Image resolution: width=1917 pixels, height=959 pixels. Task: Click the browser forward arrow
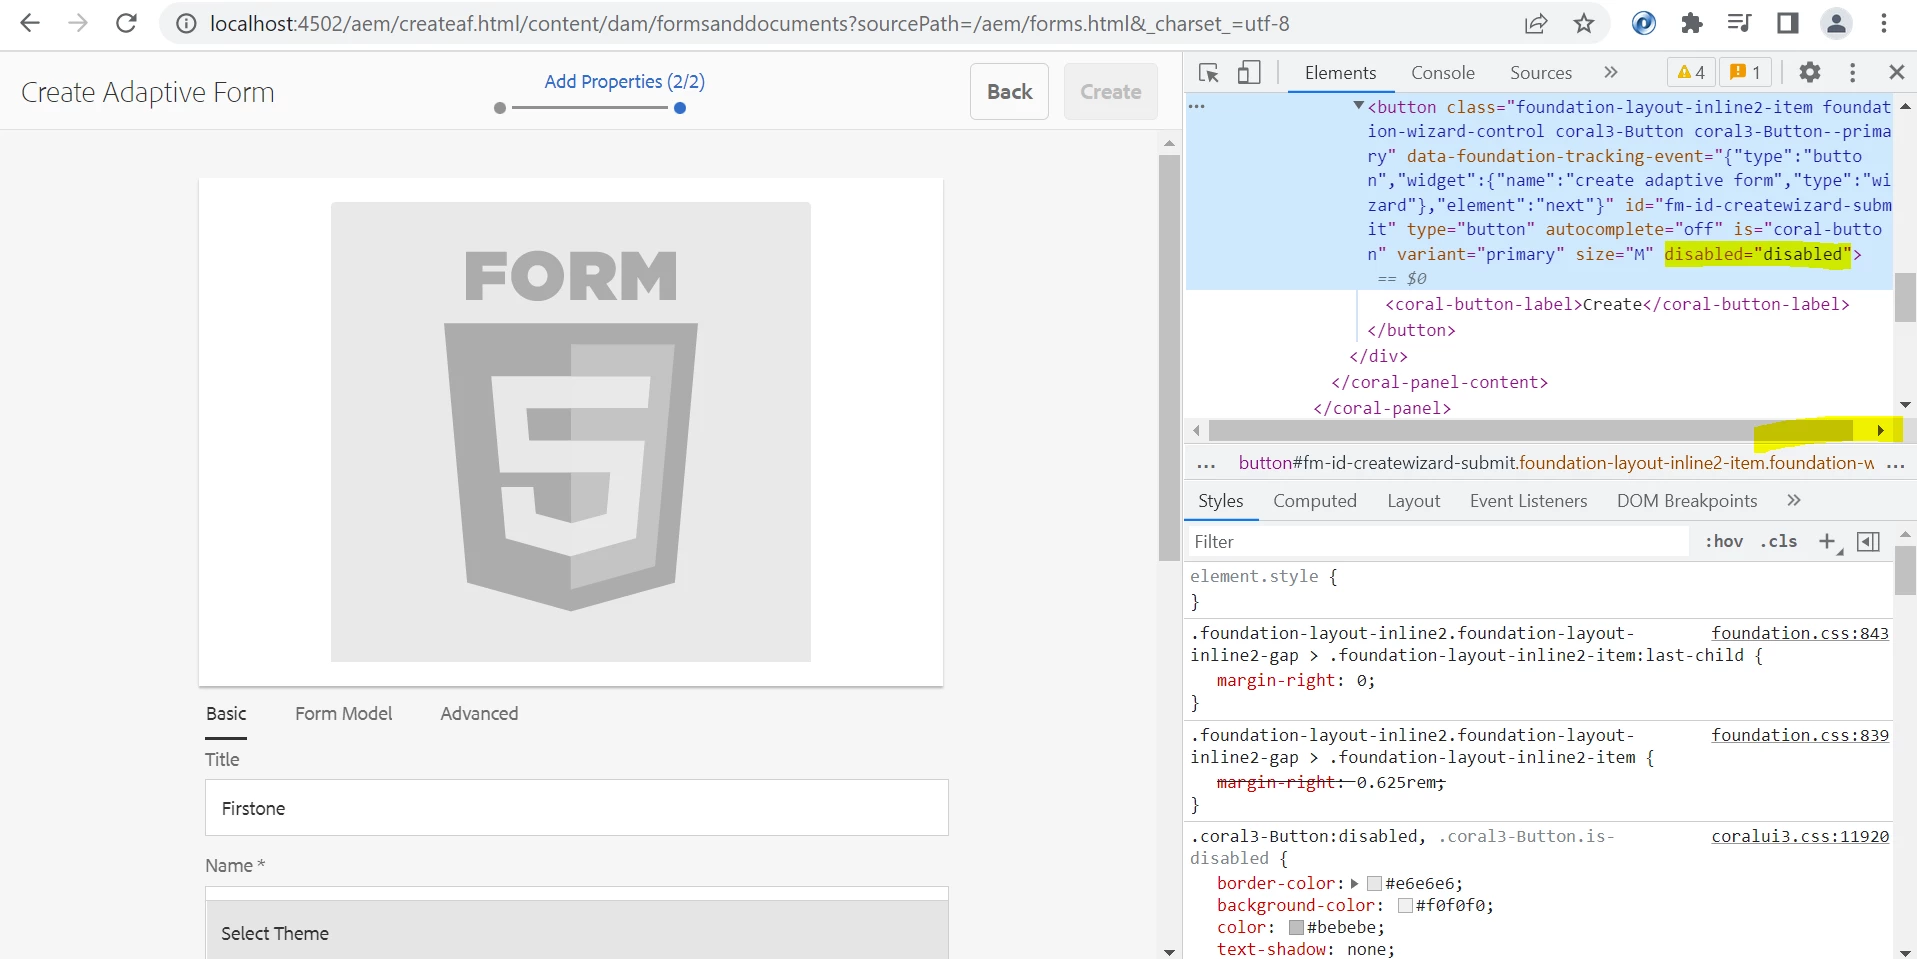point(78,23)
